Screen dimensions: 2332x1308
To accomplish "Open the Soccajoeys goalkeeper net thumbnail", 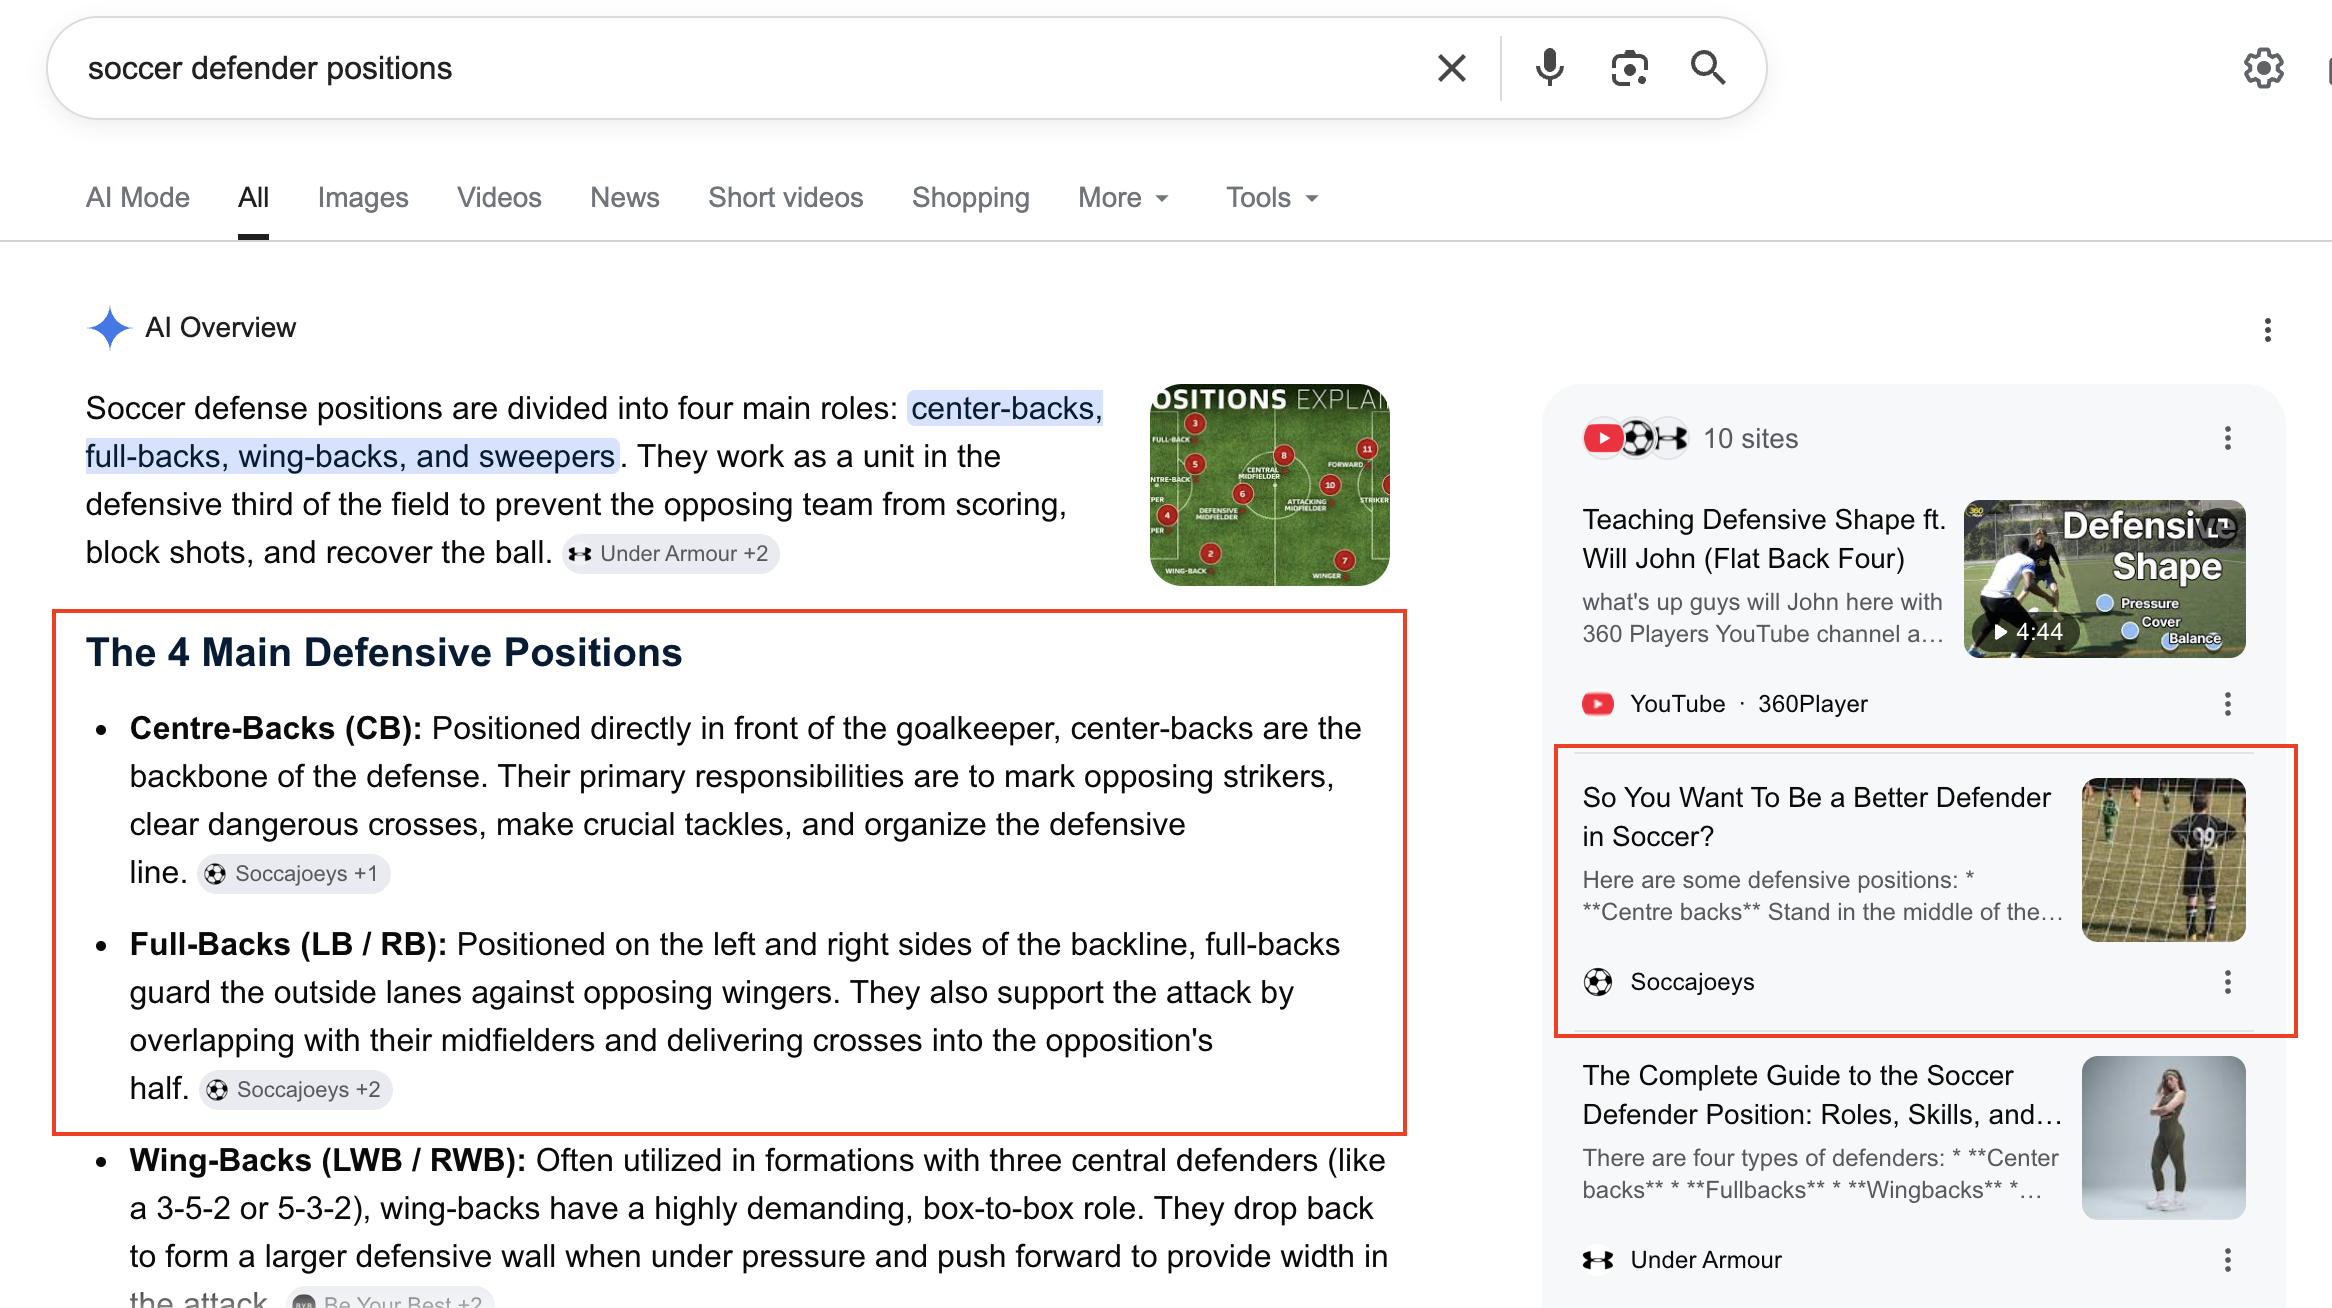I will (2164, 860).
